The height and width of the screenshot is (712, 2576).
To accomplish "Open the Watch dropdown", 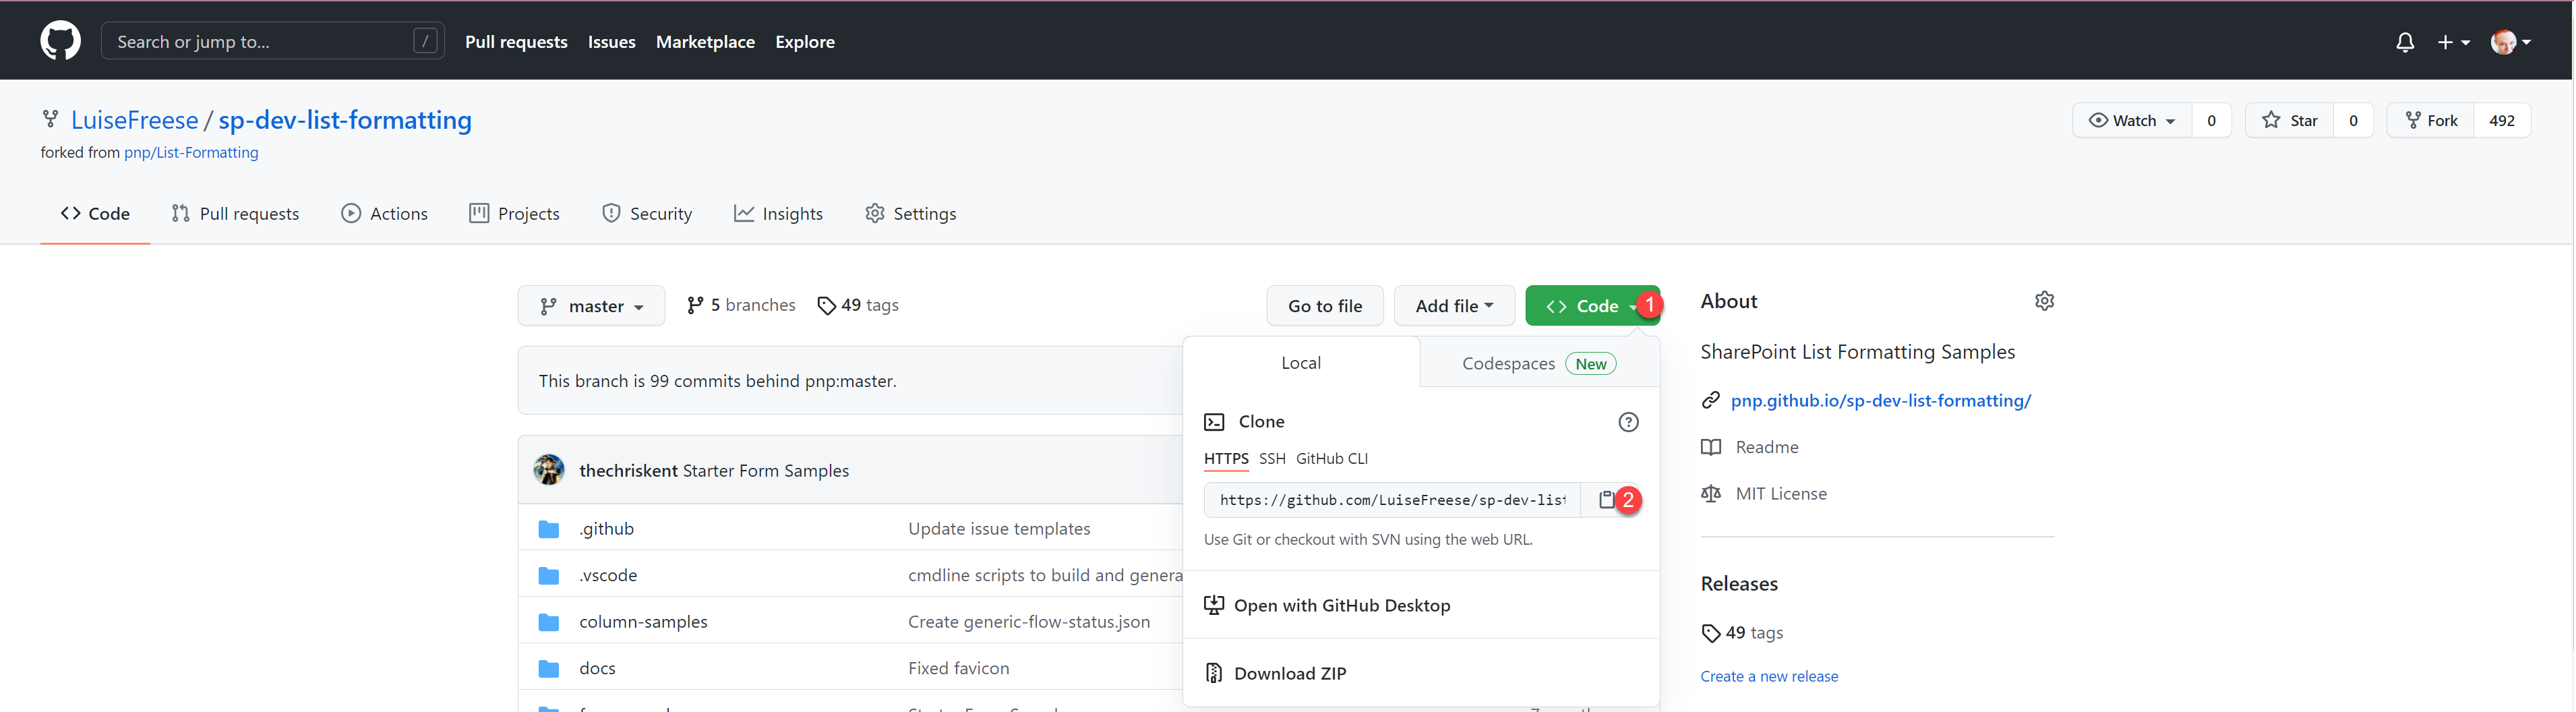I will [x=2132, y=120].
